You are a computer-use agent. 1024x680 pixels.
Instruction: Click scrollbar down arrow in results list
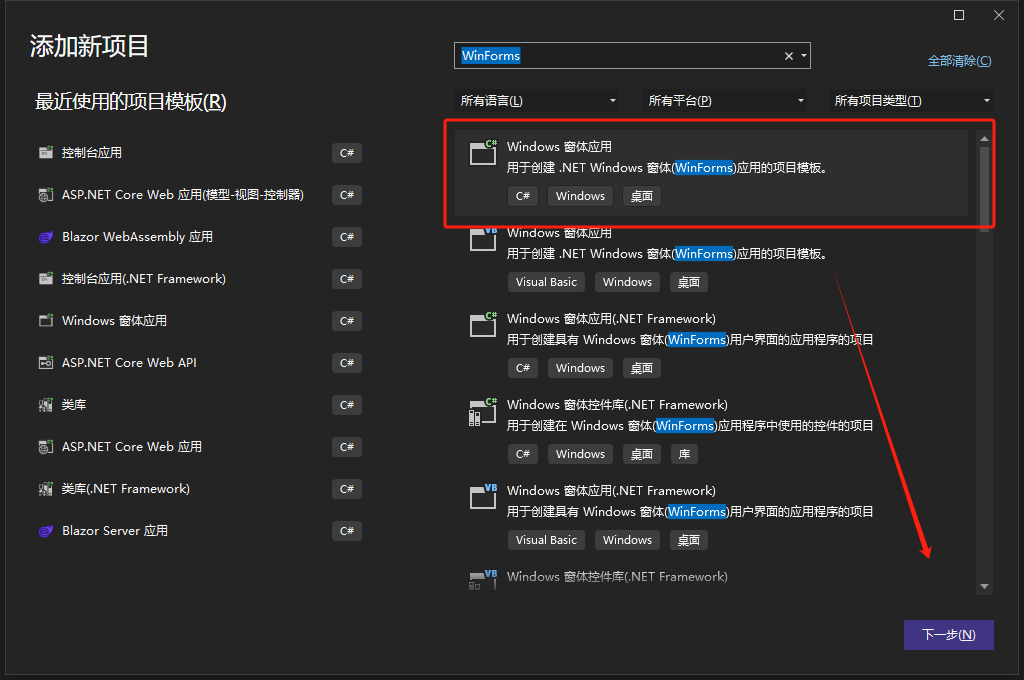(984, 587)
